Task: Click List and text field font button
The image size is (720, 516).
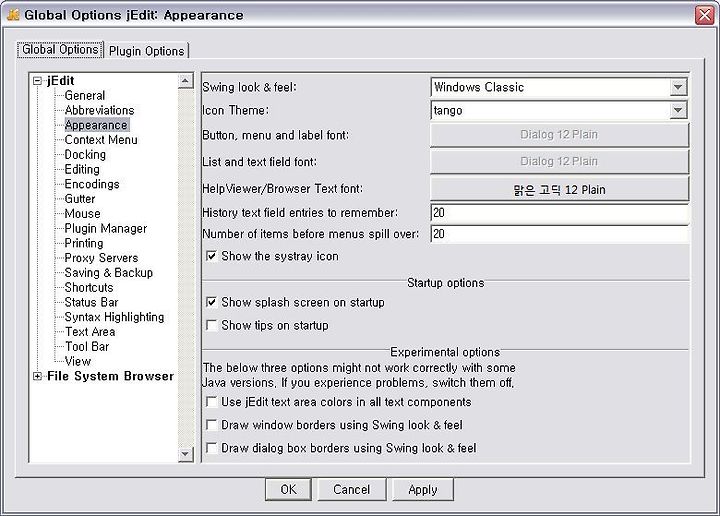Action: pyautogui.click(x=559, y=162)
